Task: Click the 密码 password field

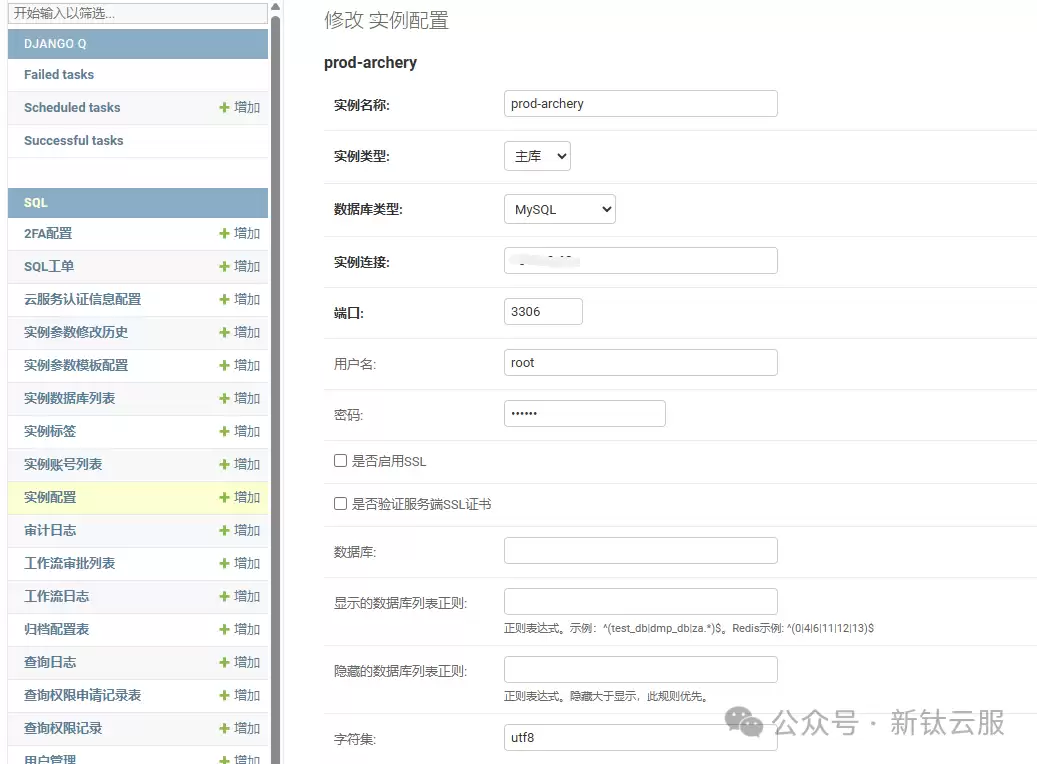Action: tap(585, 413)
